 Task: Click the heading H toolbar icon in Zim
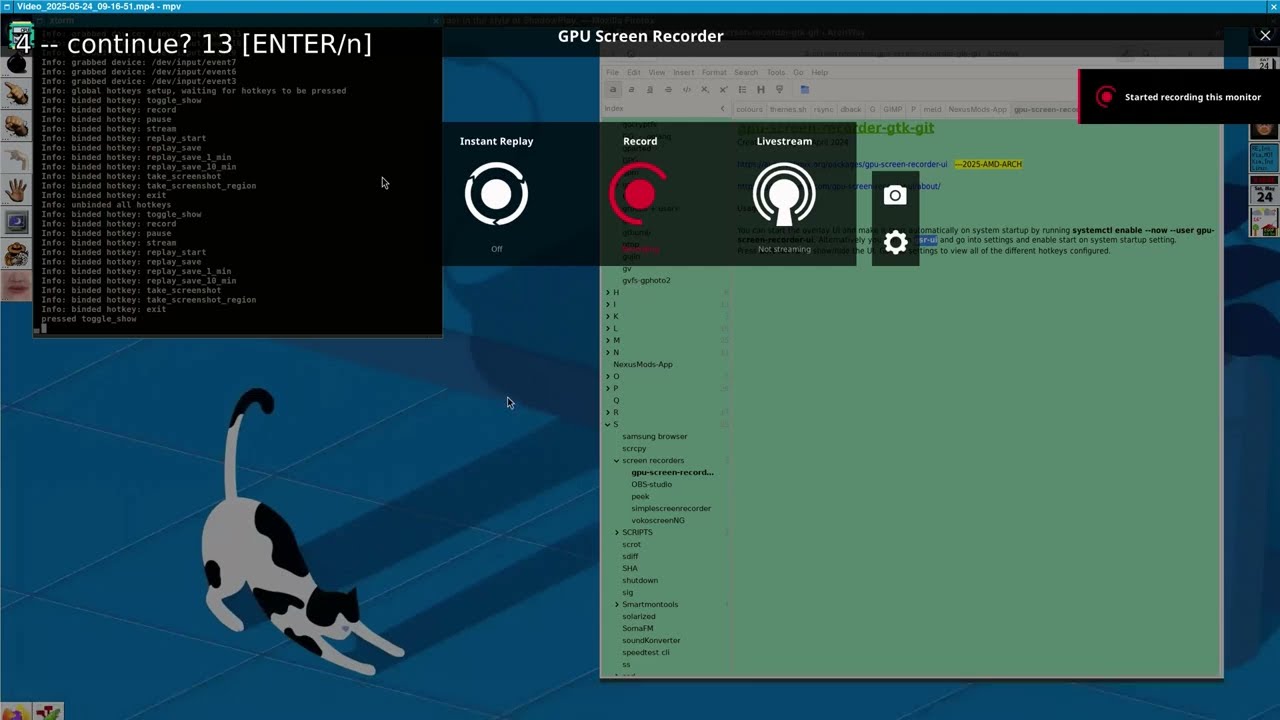click(761, 89)
